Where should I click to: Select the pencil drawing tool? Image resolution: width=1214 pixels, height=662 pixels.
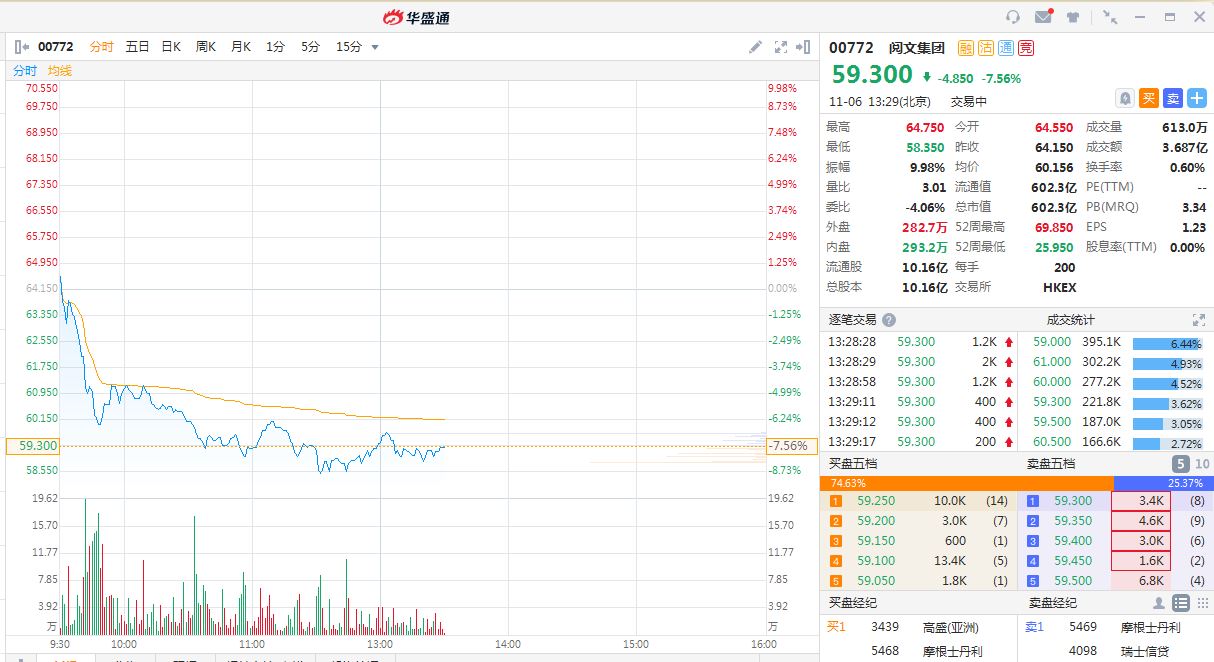[756, 47]
